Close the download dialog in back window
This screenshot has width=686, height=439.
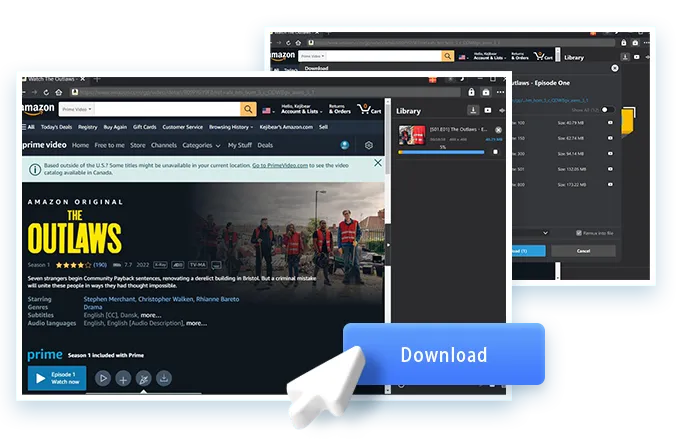[615, 68]
